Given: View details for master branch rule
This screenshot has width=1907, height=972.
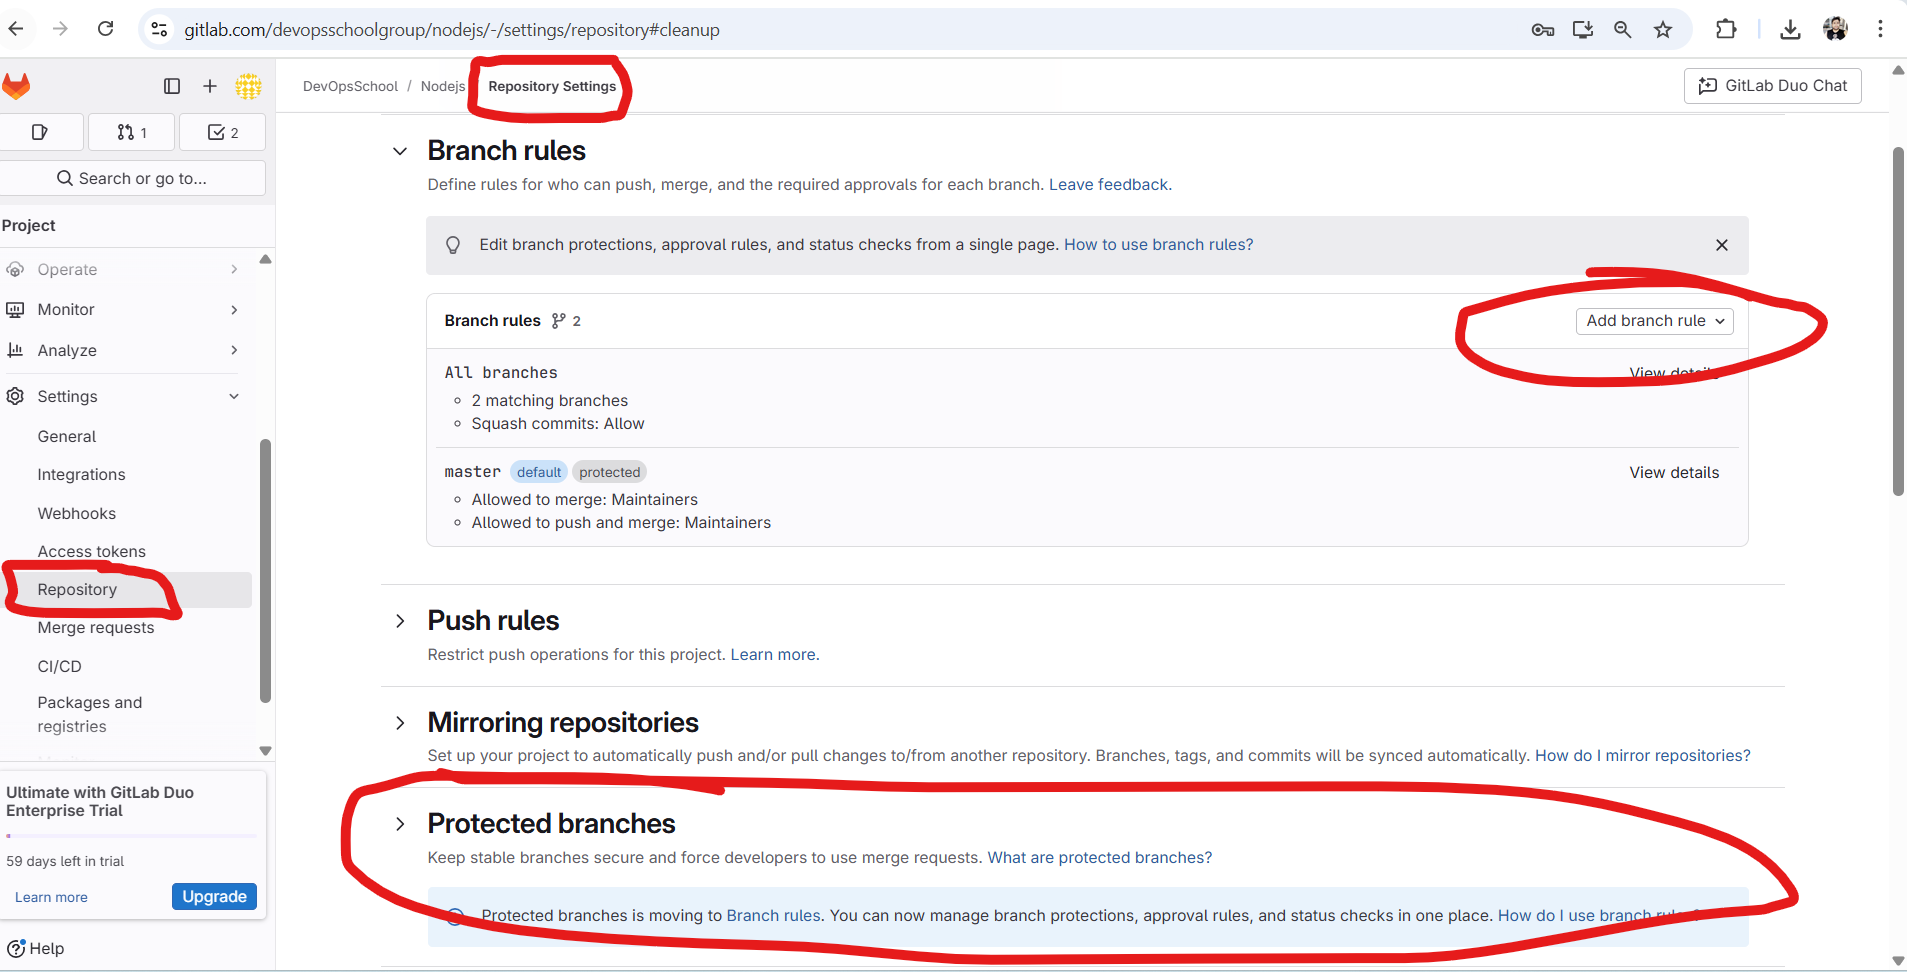Looking at the screenshot, I should (1674, 473).
